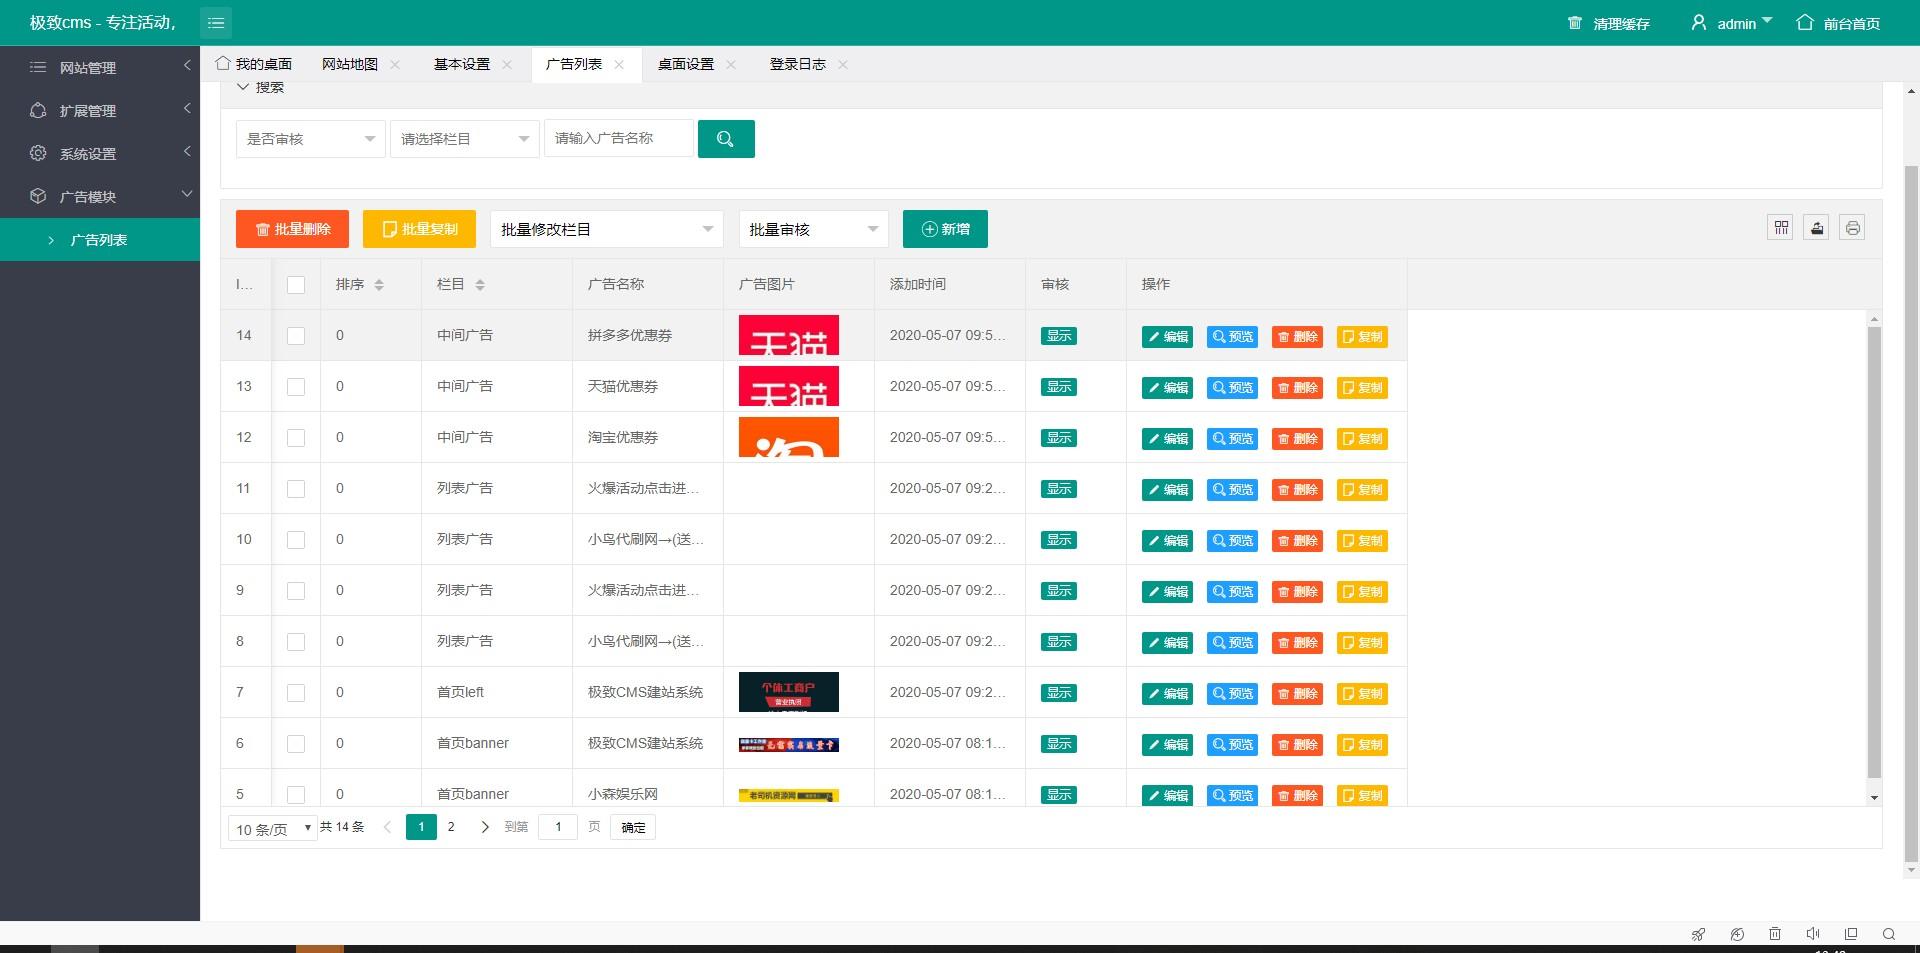The width and height of the screenshot is (1920, 953).
Task: Check the row 10 checkbox
Action: [296, 540]
